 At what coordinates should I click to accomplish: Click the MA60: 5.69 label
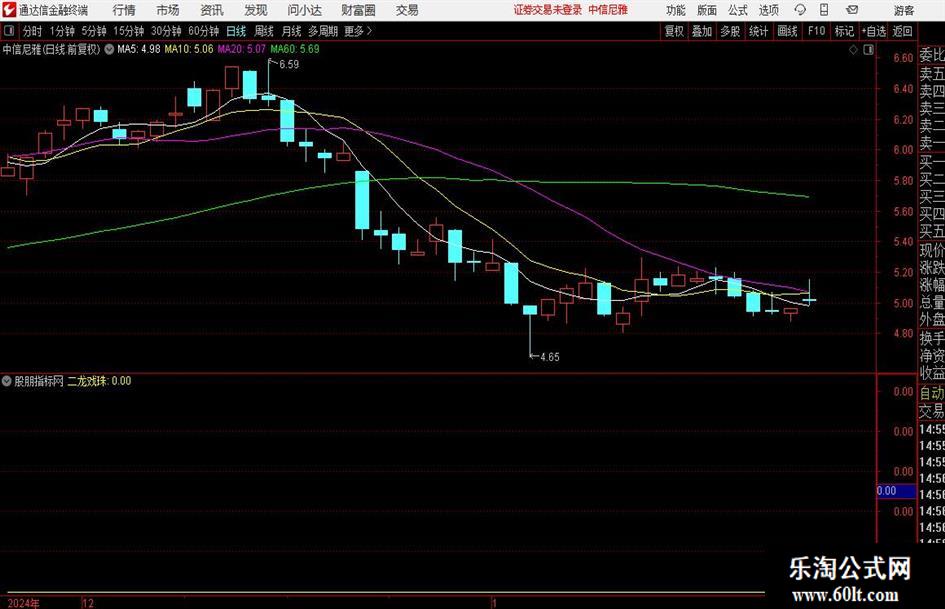[295, 49]
